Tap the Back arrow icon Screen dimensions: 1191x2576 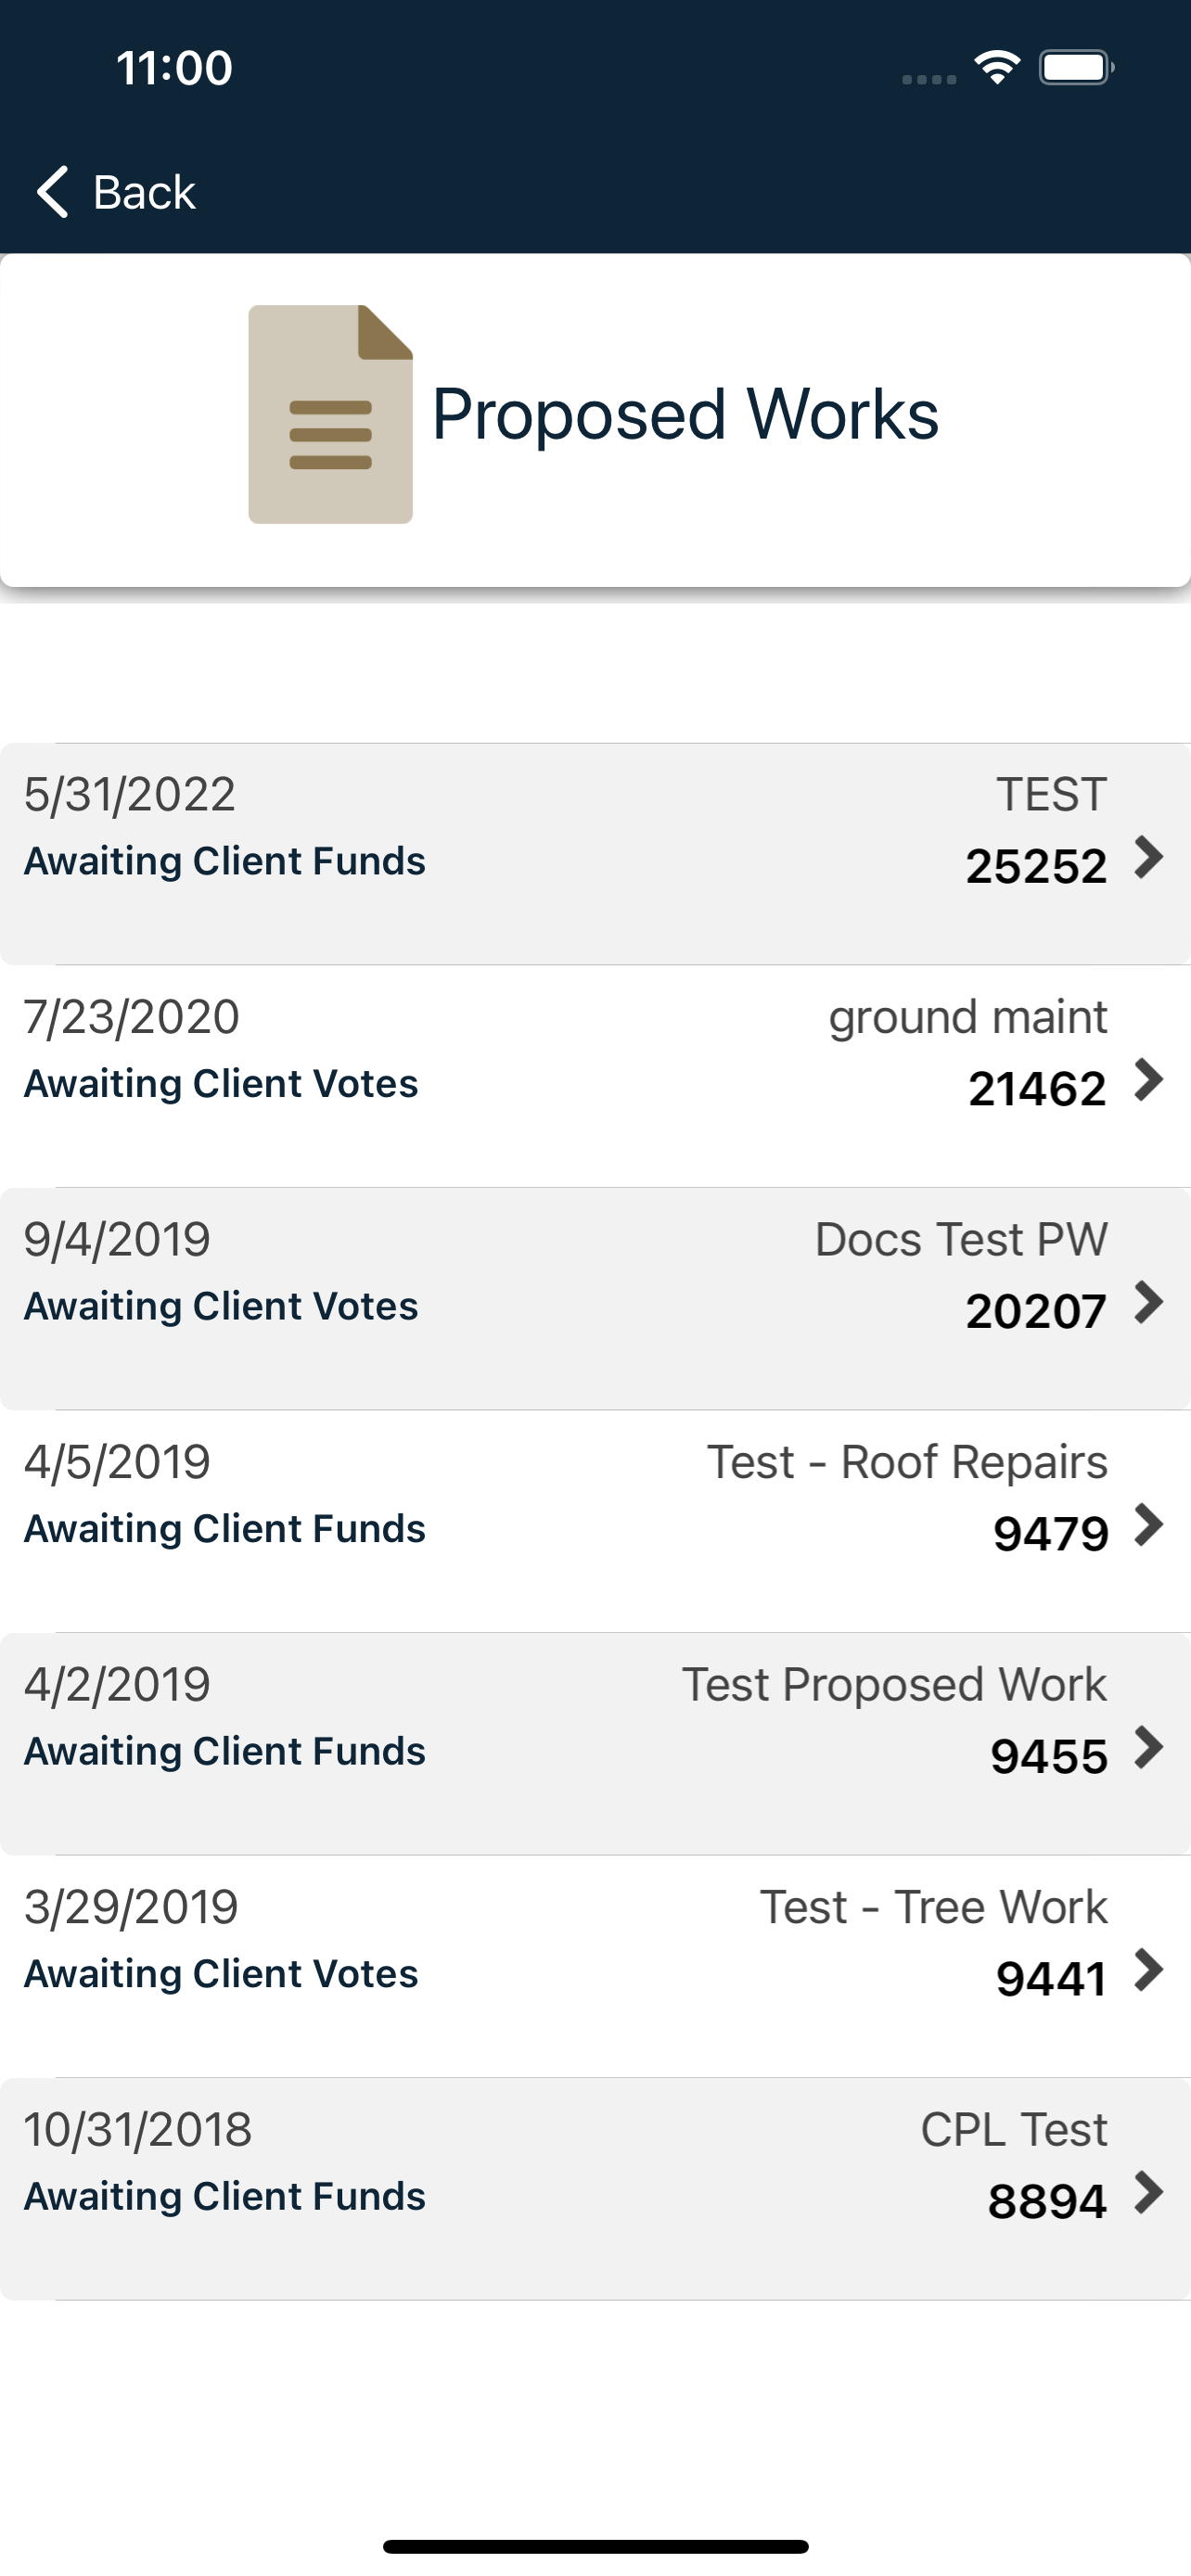(x=52, y=191)
